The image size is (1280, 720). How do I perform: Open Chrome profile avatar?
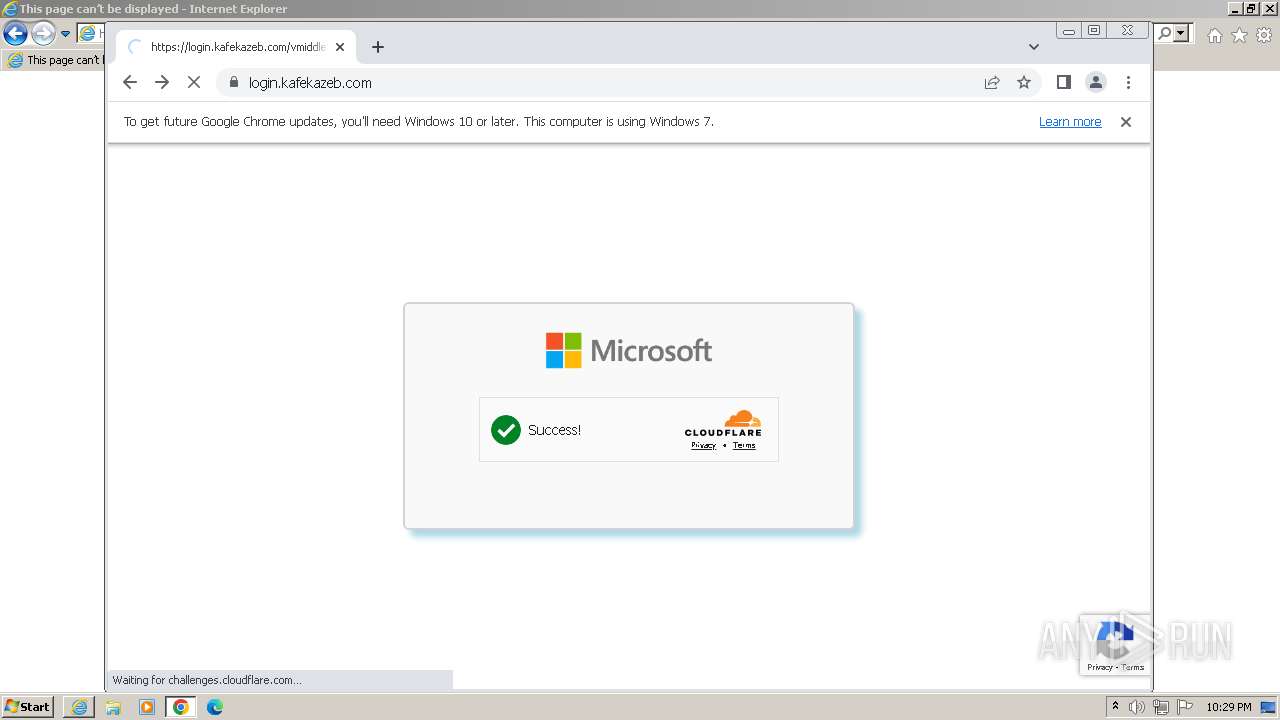[x=1096, y=83]
